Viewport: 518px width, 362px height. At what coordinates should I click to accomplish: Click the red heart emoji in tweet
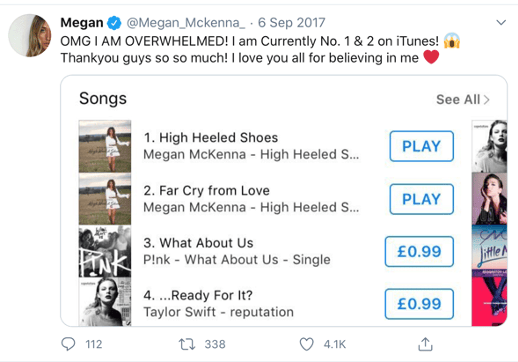431,57
